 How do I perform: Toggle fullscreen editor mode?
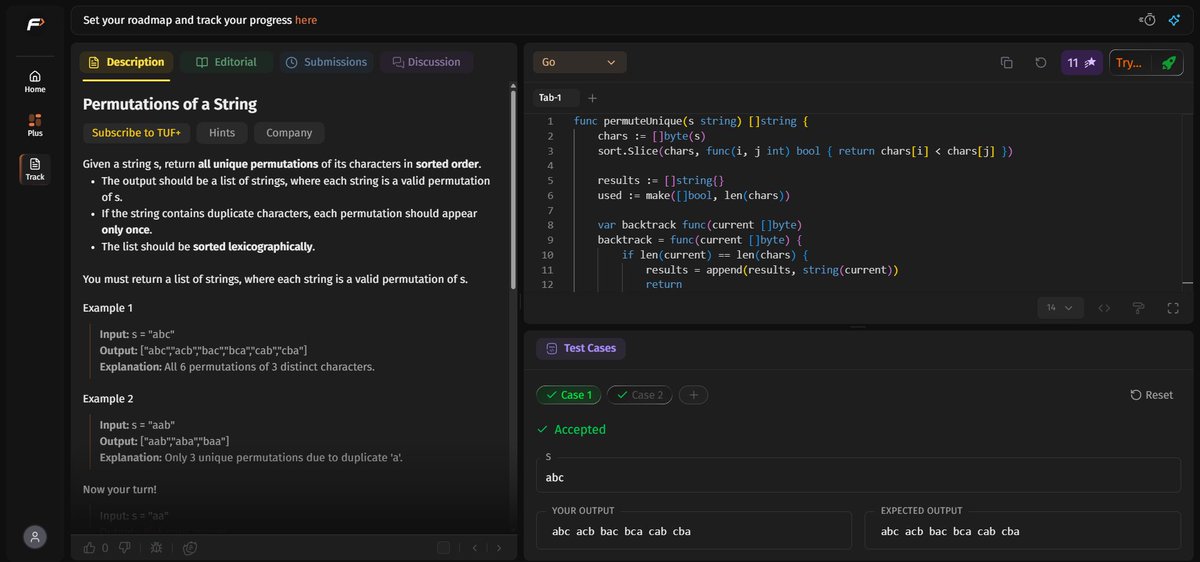pos(1173,308)
